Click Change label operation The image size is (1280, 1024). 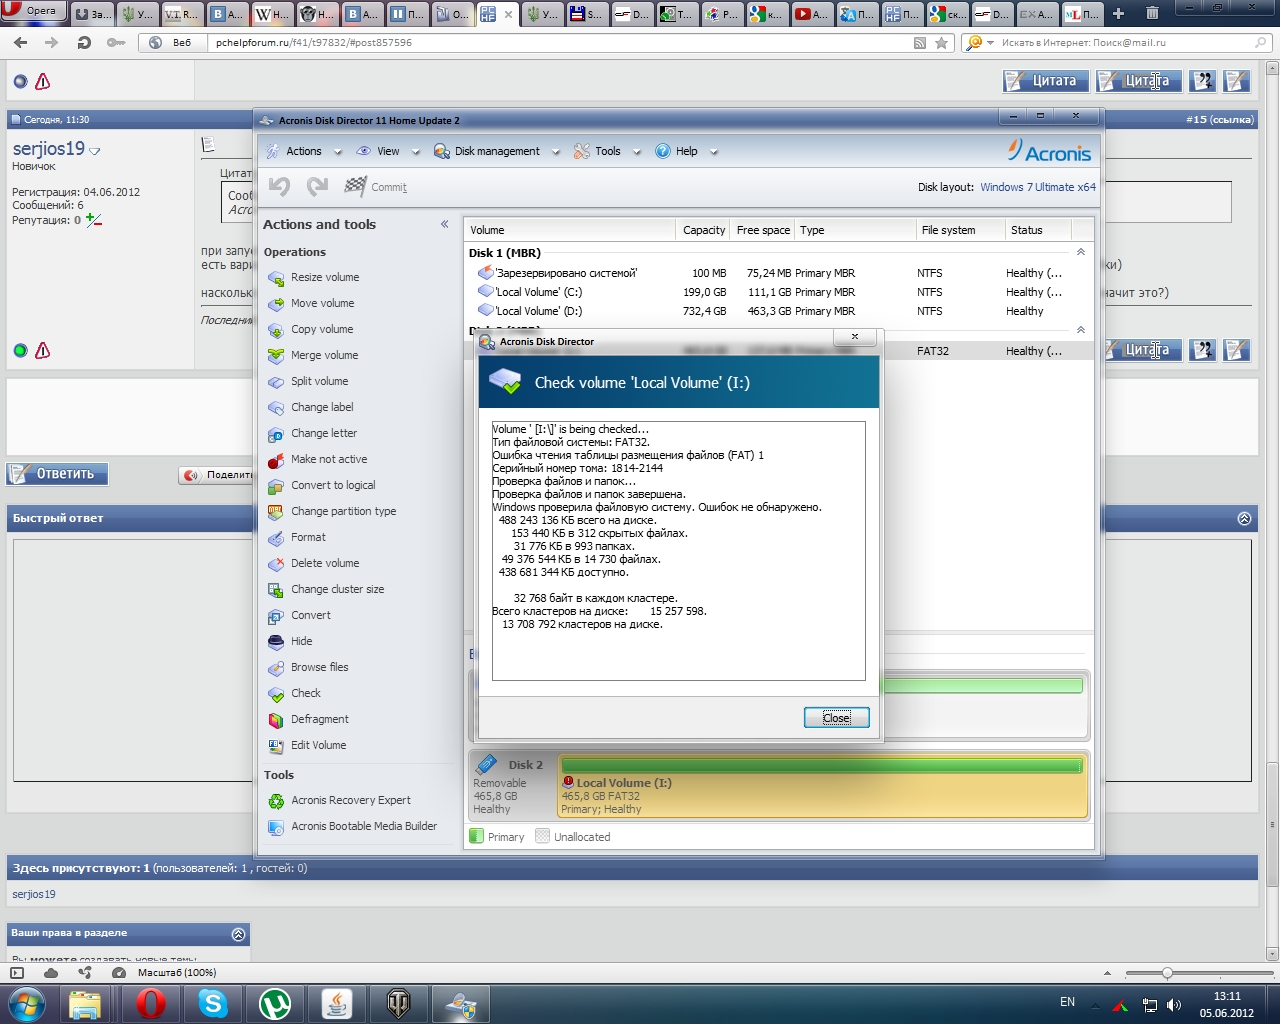pos(310,407)
